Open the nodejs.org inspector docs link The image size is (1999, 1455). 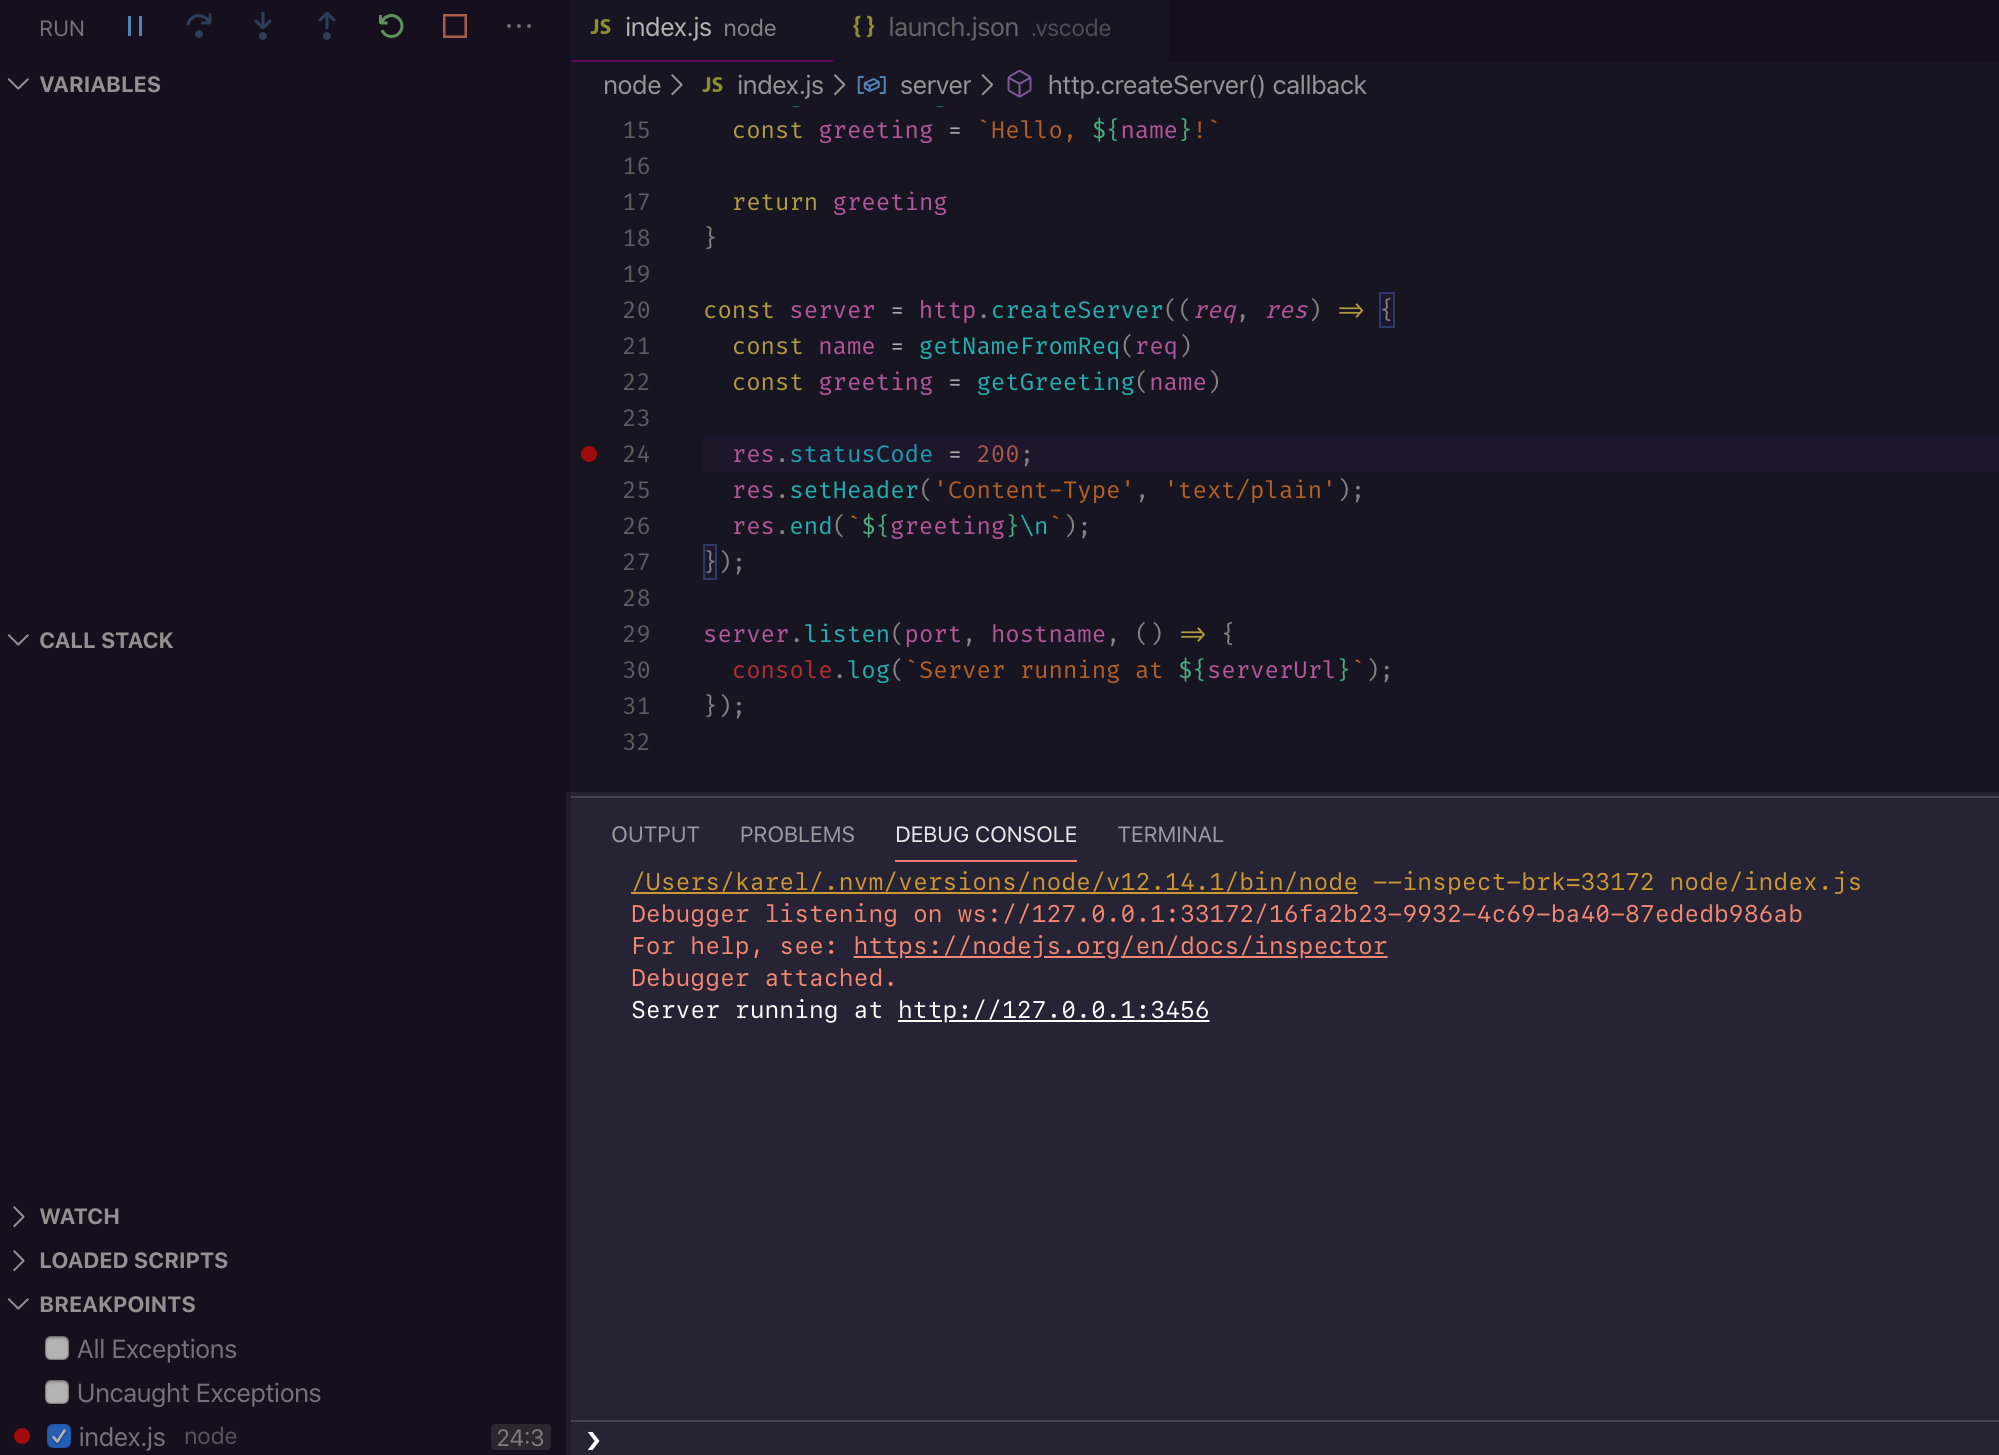[1119, 946]
